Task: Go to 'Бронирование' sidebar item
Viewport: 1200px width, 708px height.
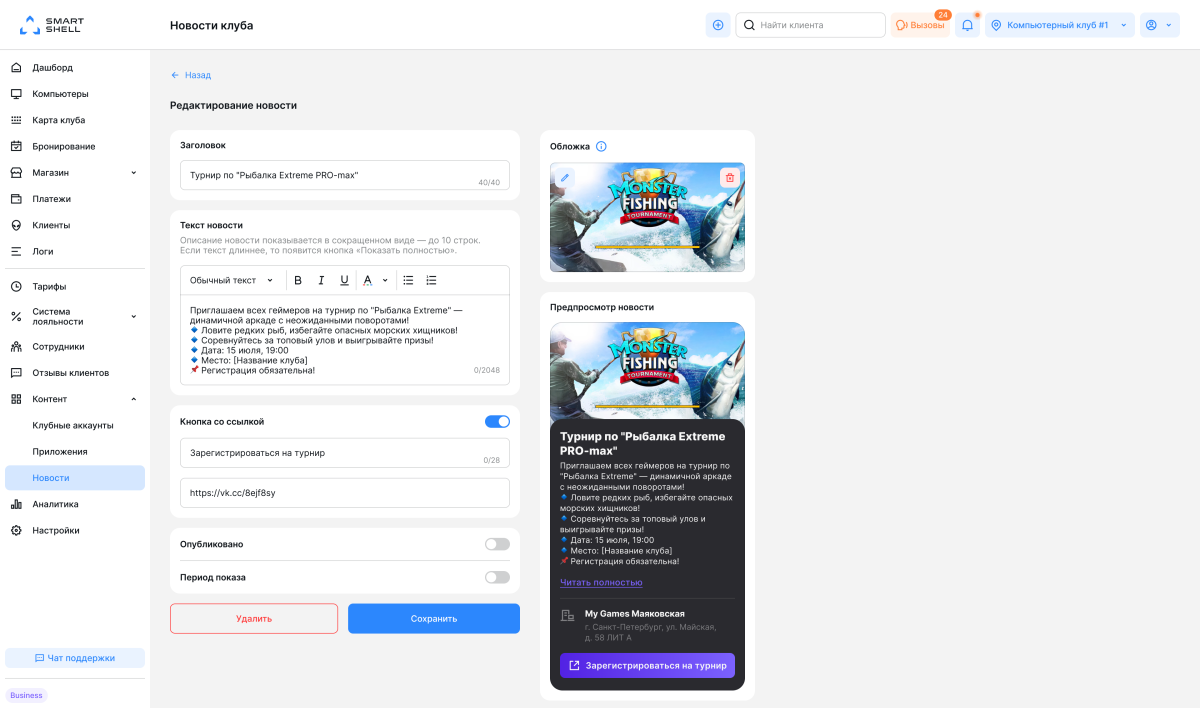Action: 64,146
